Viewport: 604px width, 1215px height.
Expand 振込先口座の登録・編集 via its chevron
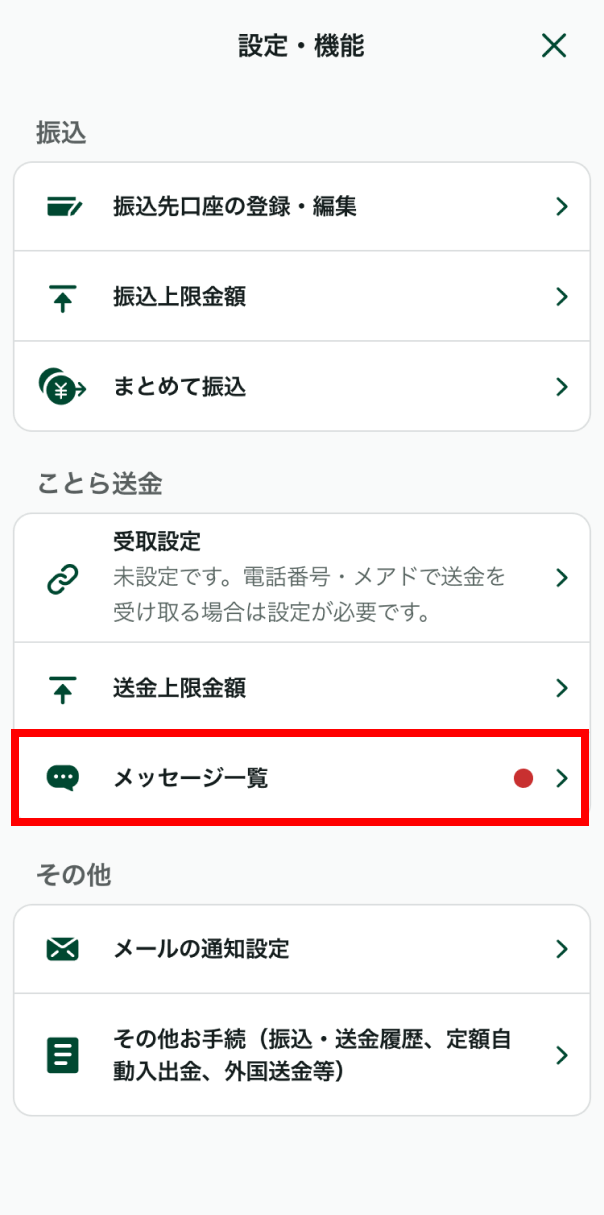point(562,207)
